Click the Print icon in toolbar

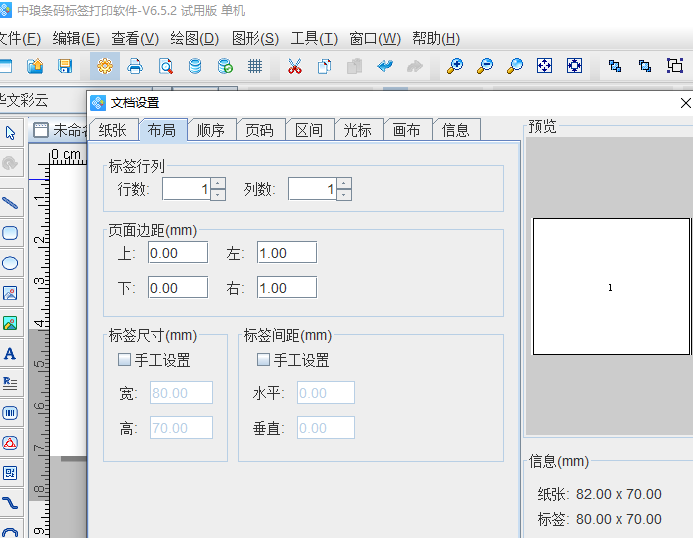click(x=135, y=66)
